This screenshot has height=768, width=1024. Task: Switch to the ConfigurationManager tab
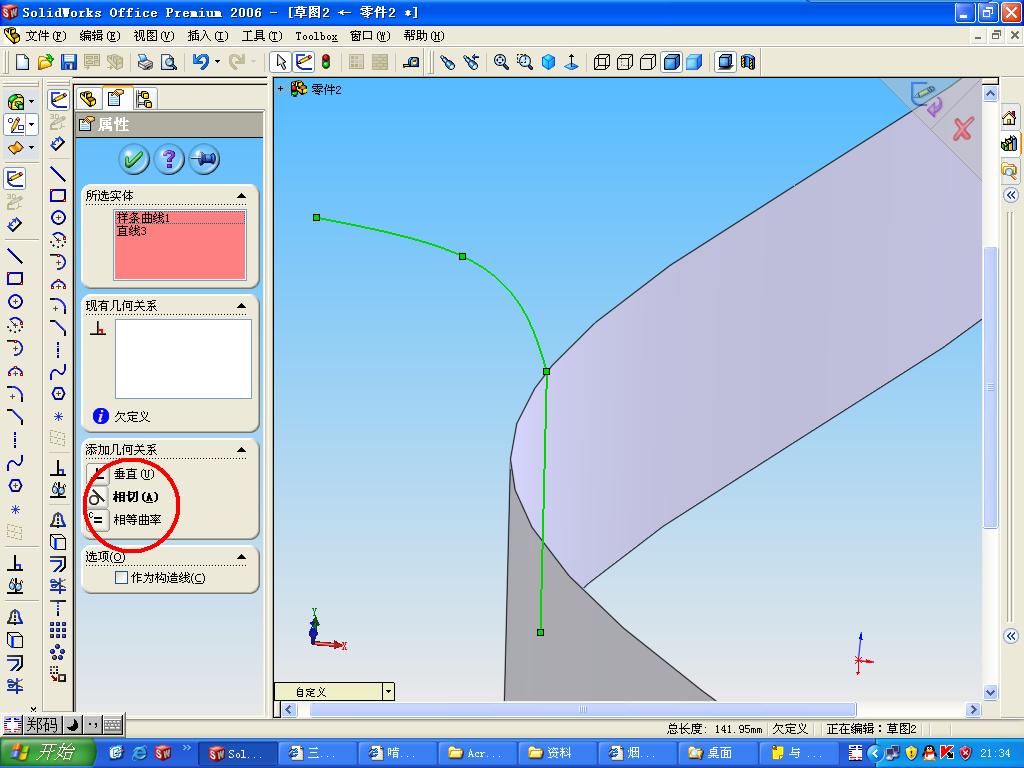(x=144, y=99)
